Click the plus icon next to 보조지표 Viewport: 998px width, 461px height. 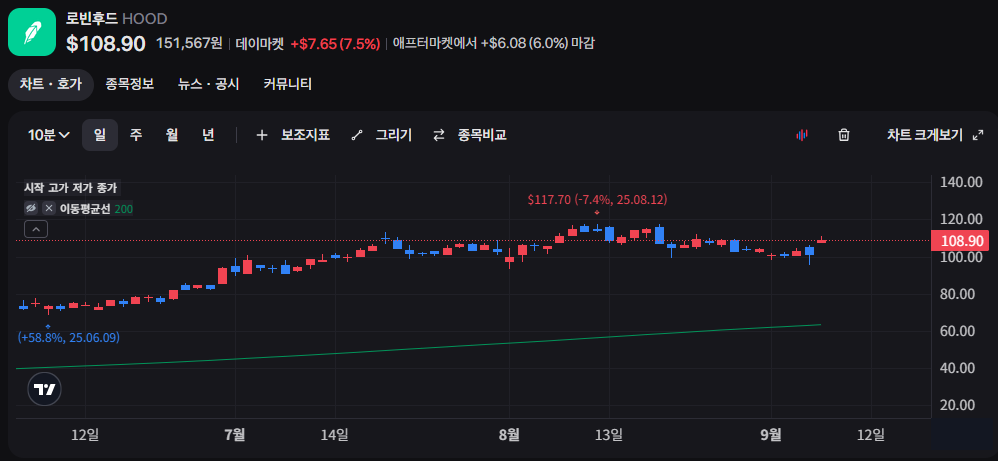262,135
